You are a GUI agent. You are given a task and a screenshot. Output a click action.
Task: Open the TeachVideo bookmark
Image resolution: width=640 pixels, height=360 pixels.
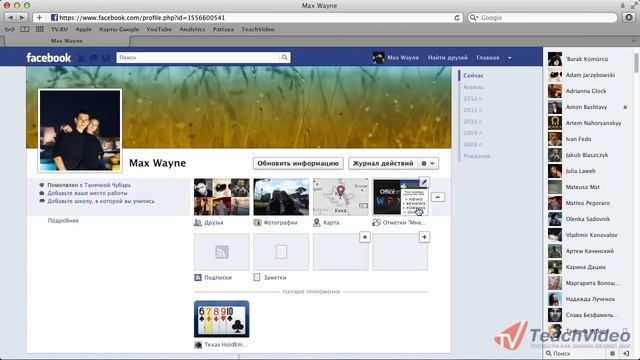[x=258, y=29]
